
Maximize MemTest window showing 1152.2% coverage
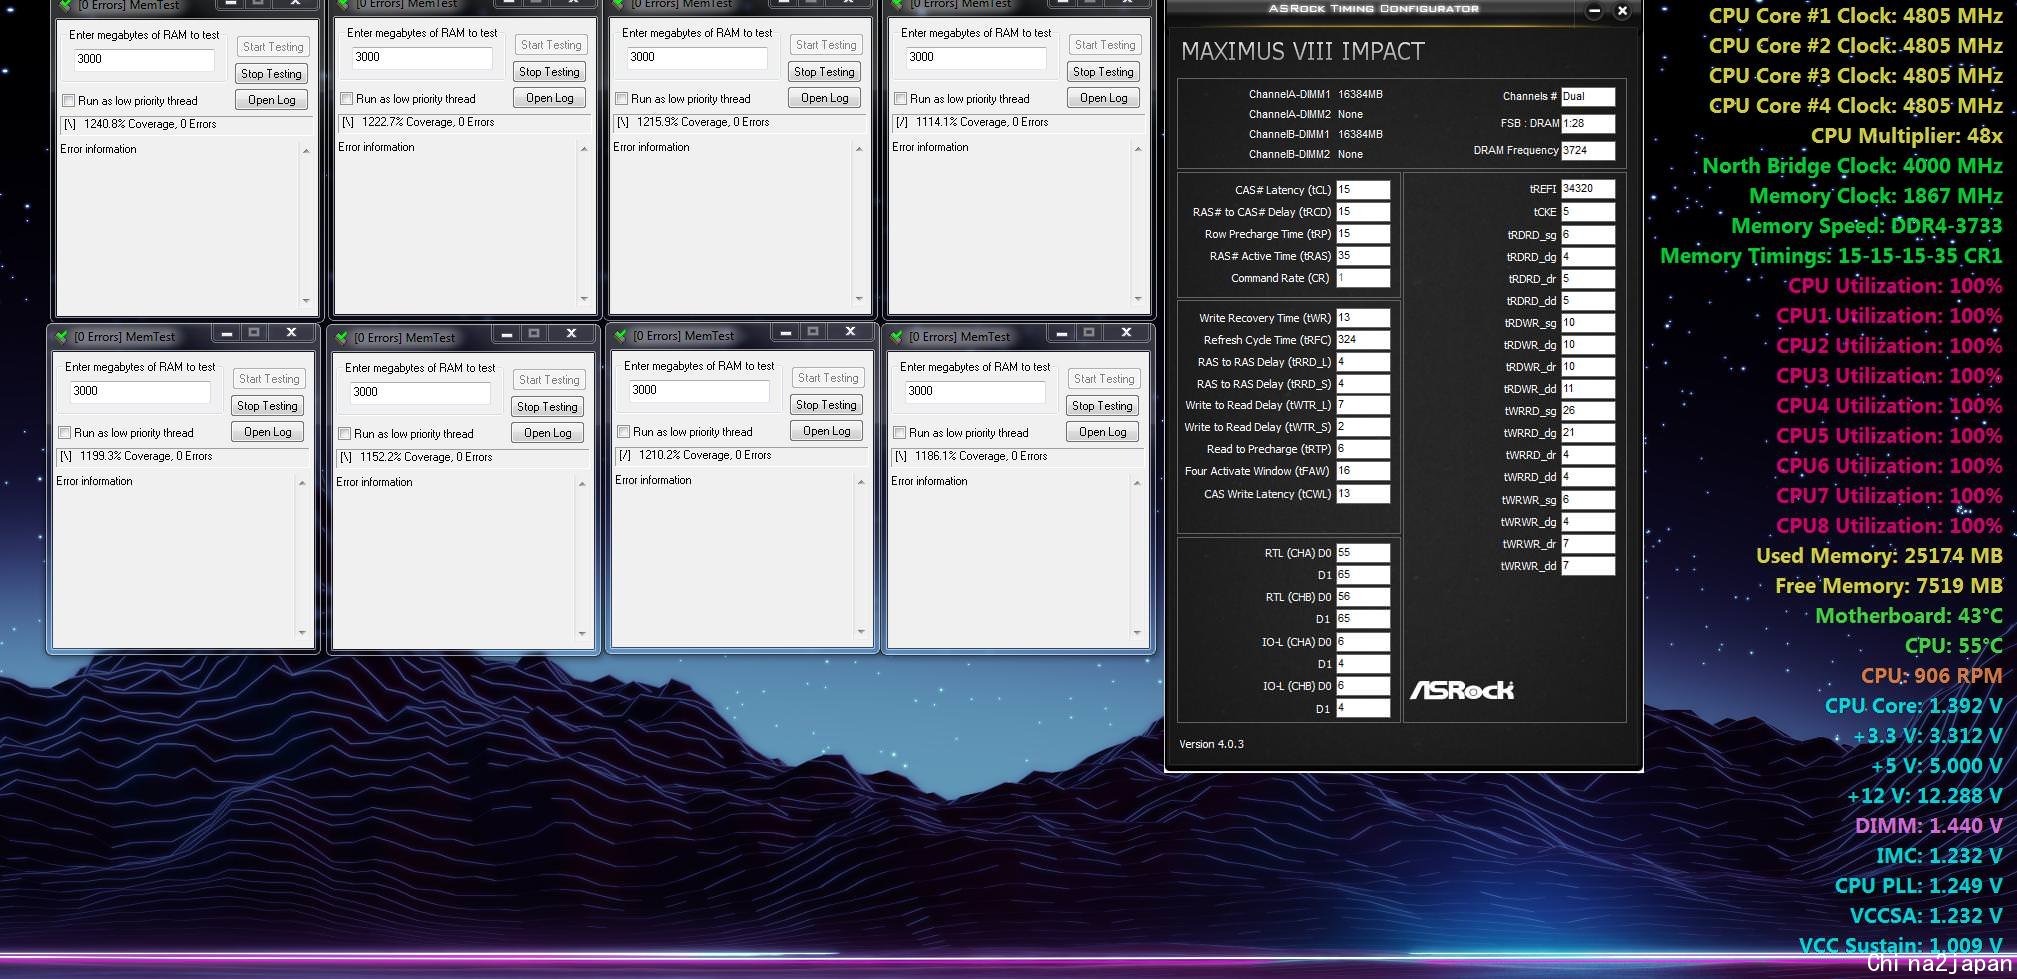click(x=534, y=333)
